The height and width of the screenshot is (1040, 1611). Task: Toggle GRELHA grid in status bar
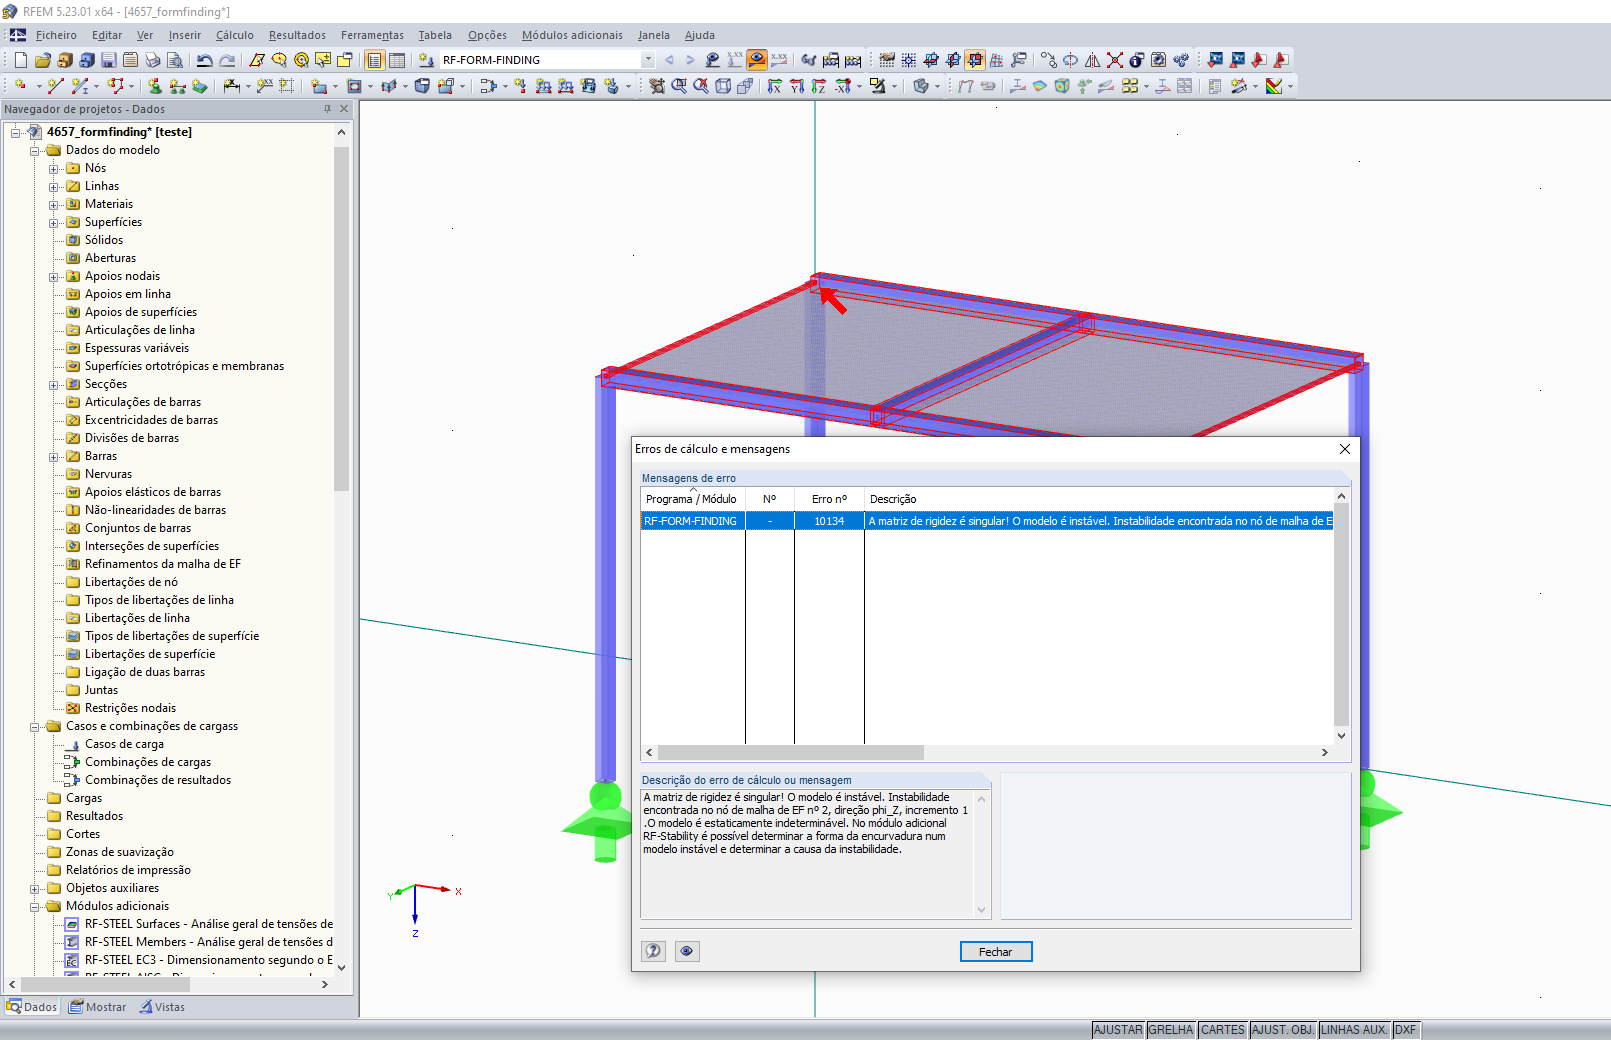tap(1171, 1030)
